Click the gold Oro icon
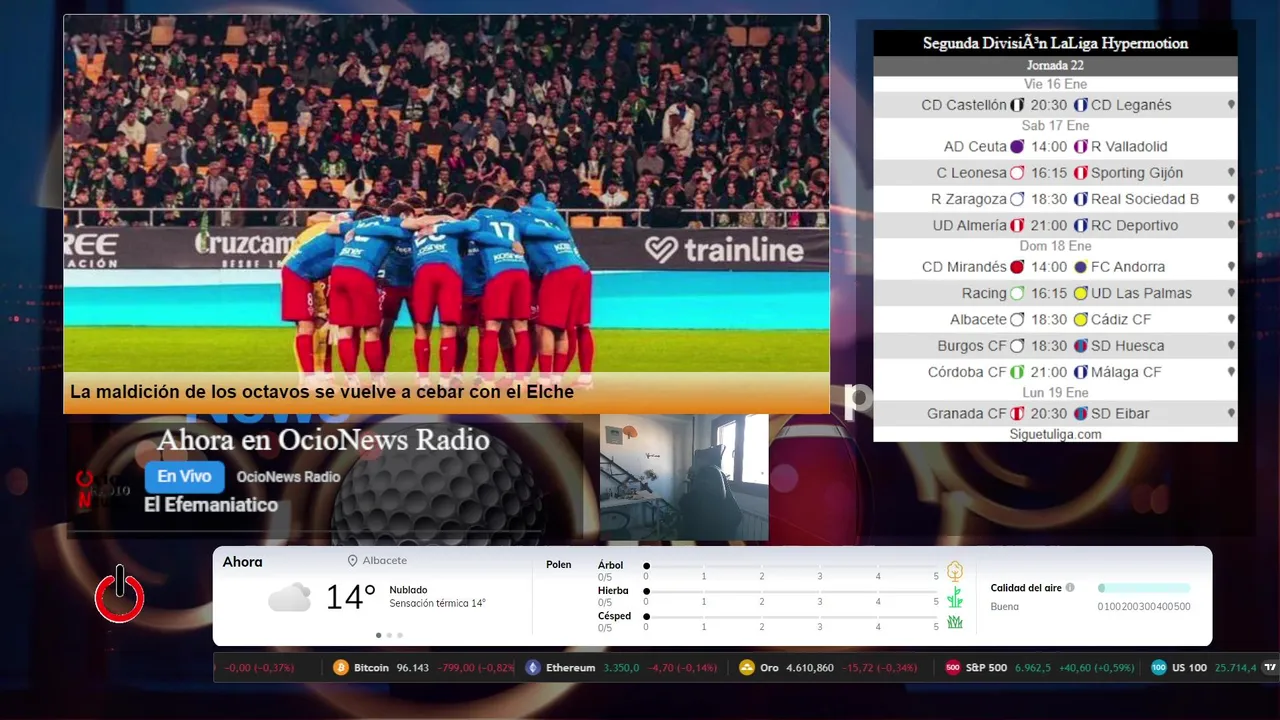The image size is (1280, 720). pyautogui.click(x=746, y=668)
